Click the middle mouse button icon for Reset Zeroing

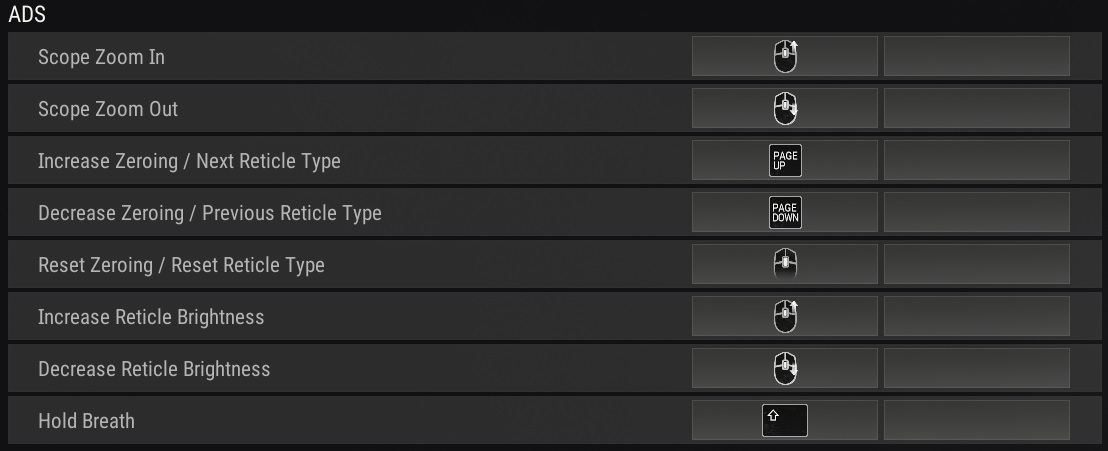785,264
